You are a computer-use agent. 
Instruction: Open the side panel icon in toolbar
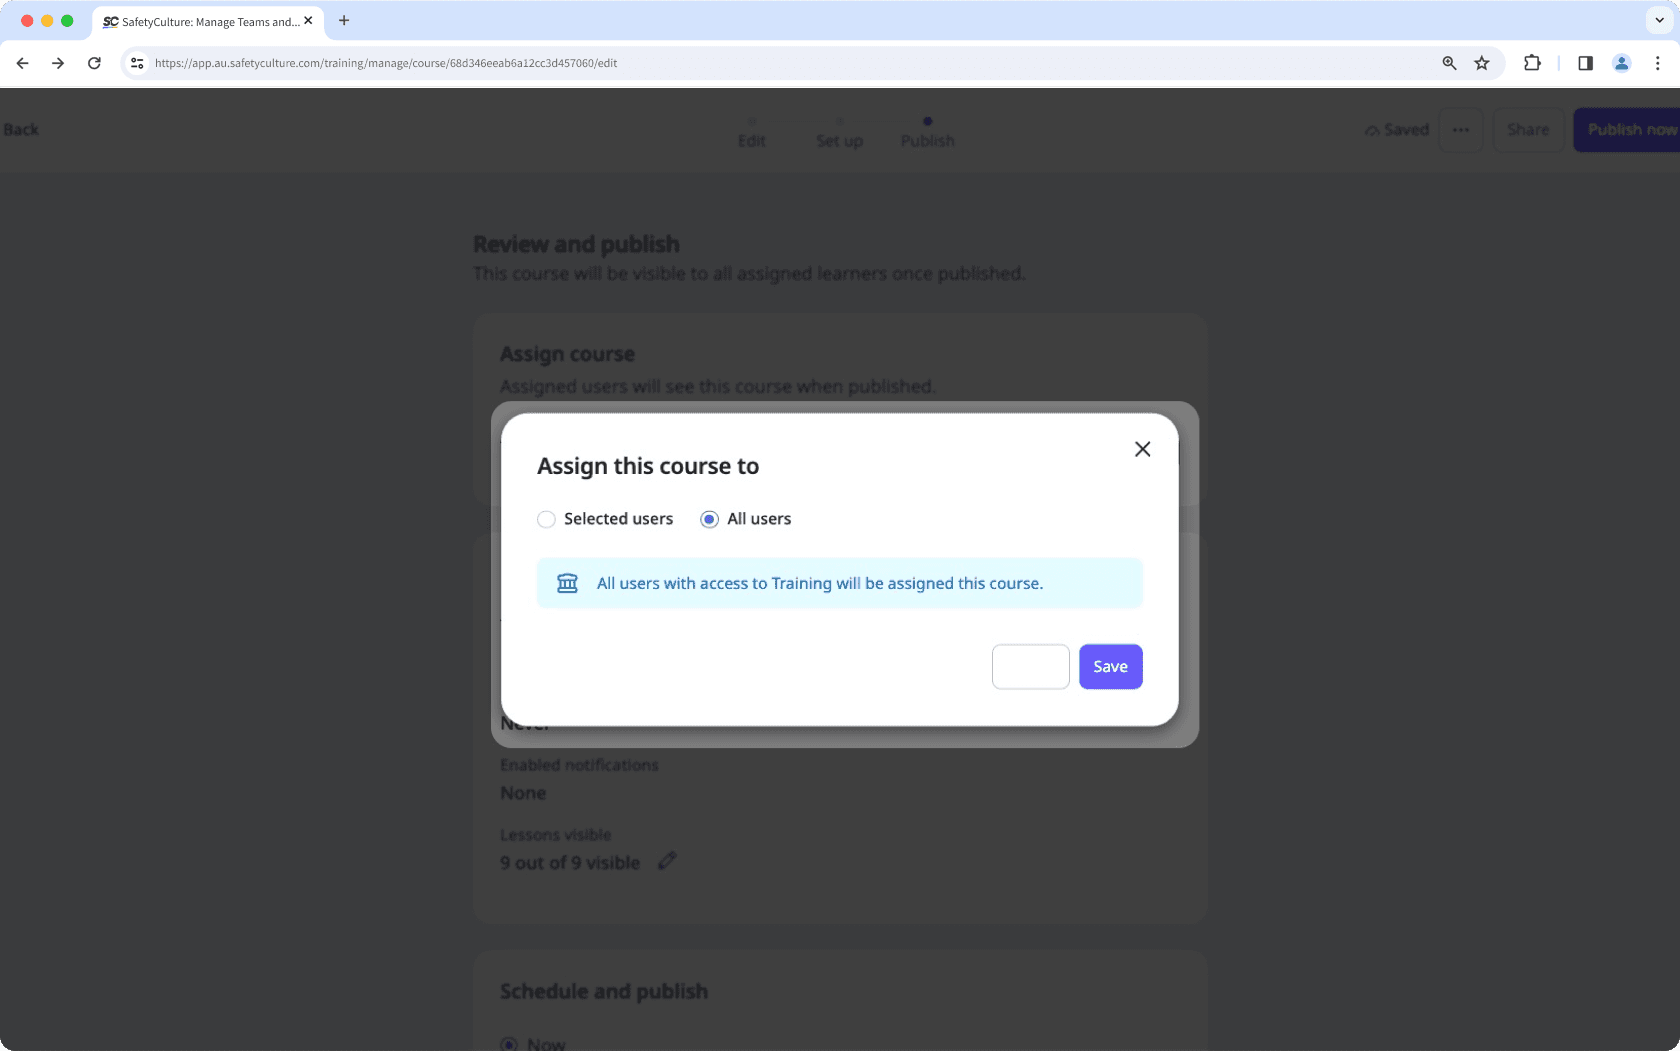pos(1584,62)
